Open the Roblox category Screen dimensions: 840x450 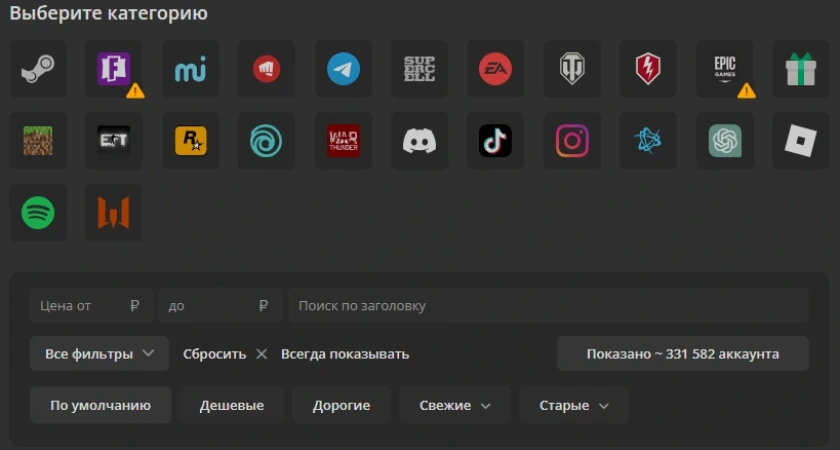coord(801,141)
